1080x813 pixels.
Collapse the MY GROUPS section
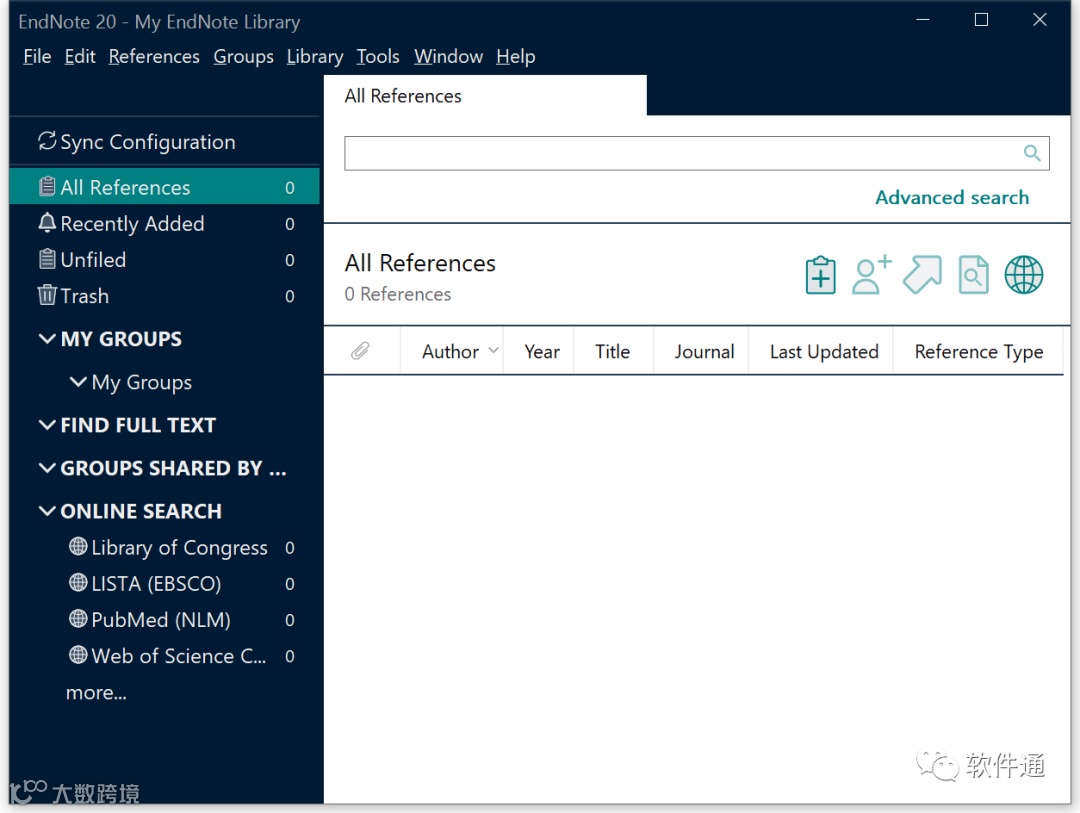click(47, 339)
